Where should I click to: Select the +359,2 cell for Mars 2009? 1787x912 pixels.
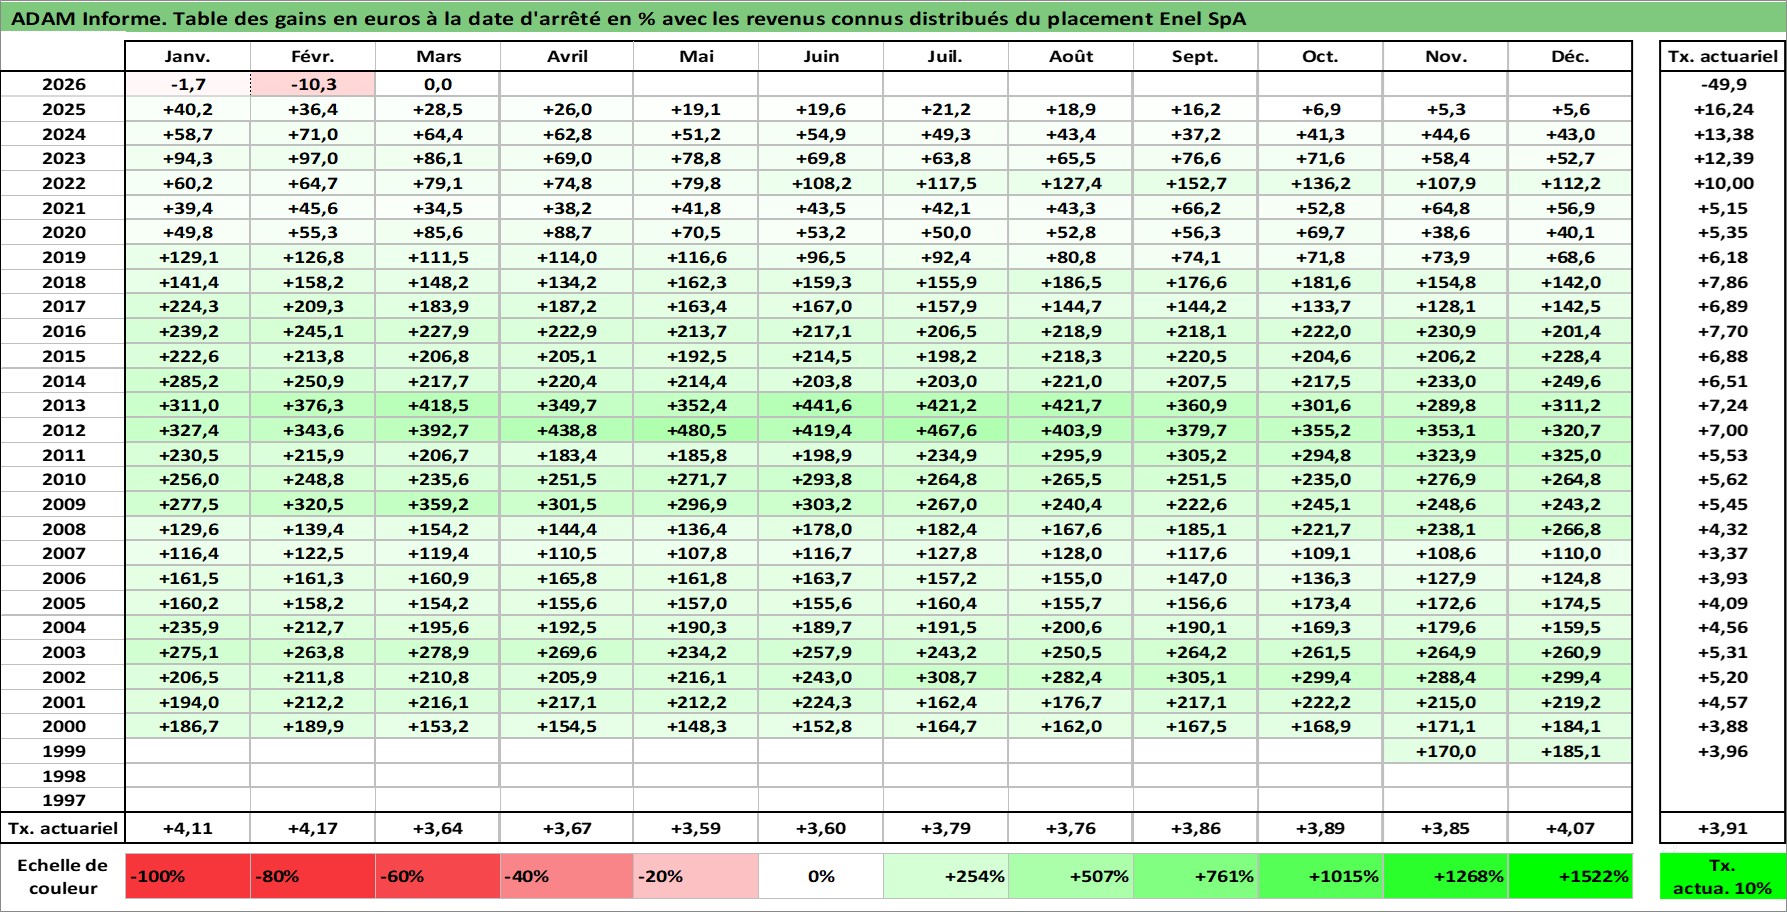[x=437, y=504]
